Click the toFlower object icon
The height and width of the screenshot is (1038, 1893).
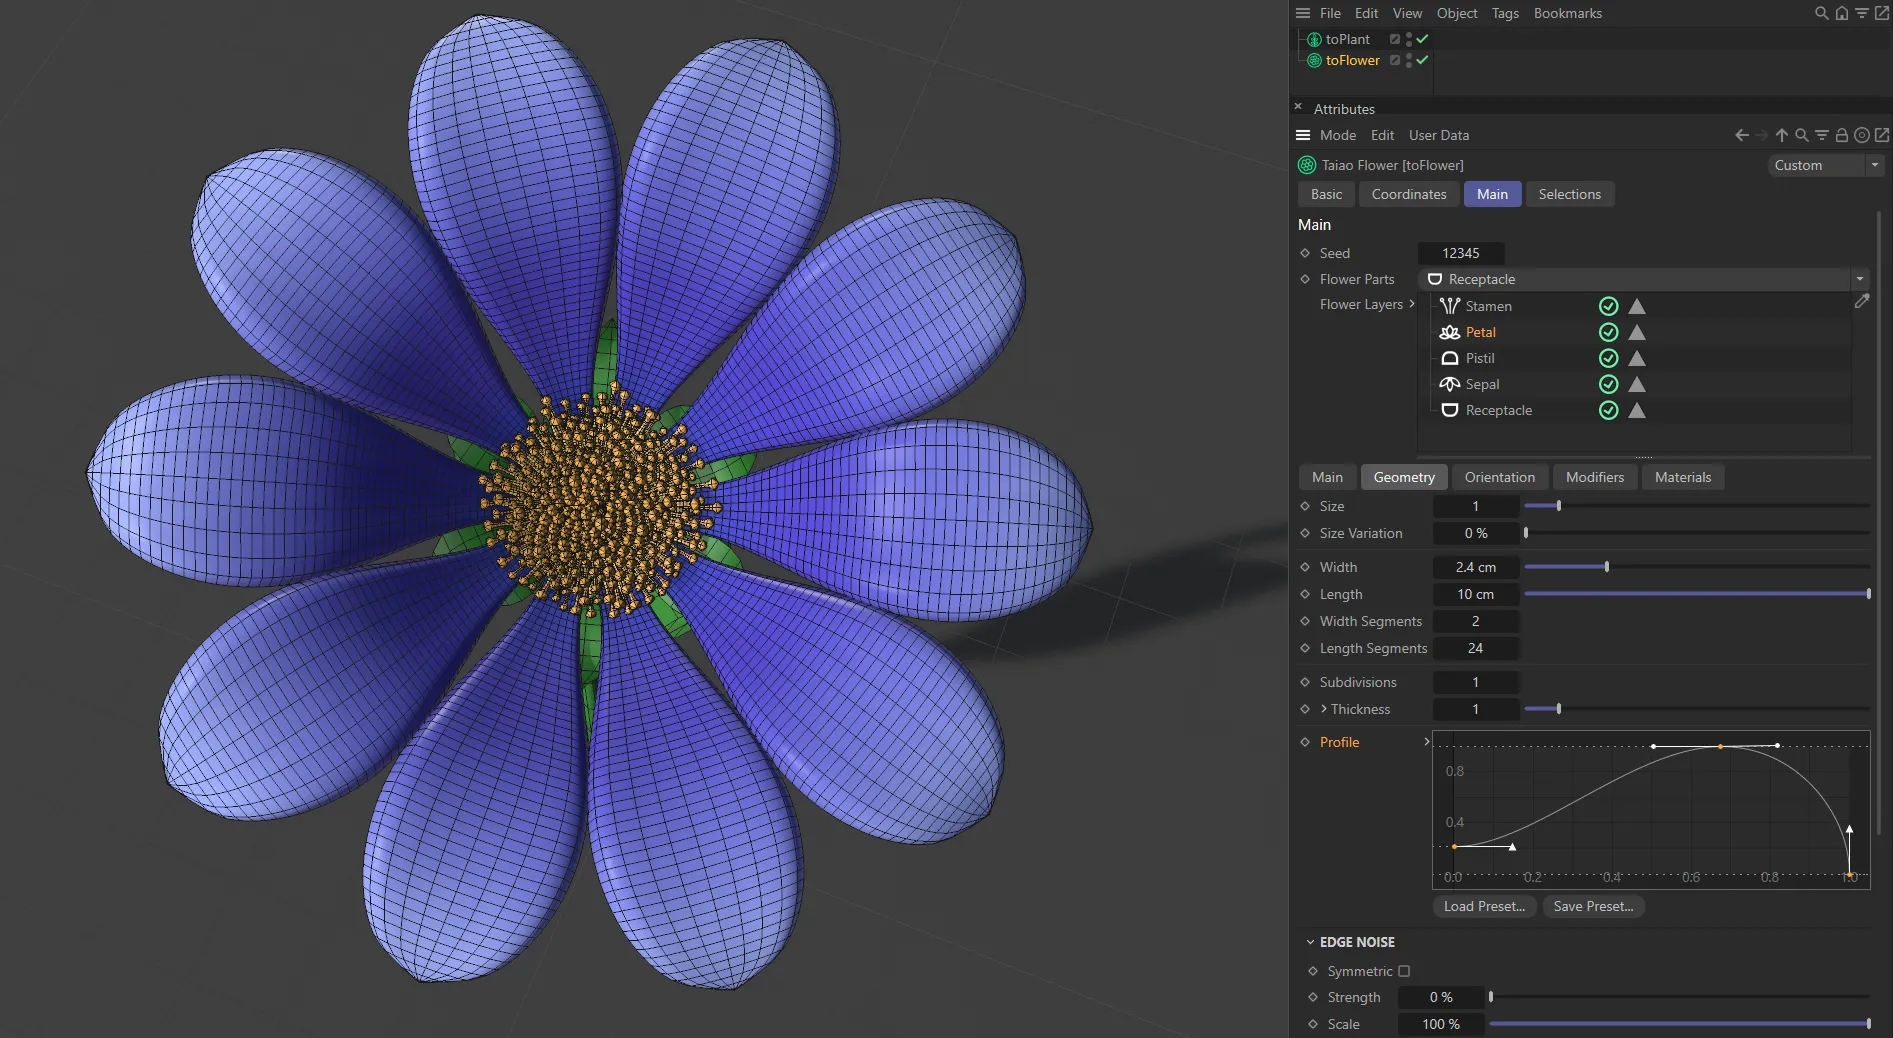[x=1313, y=61]
